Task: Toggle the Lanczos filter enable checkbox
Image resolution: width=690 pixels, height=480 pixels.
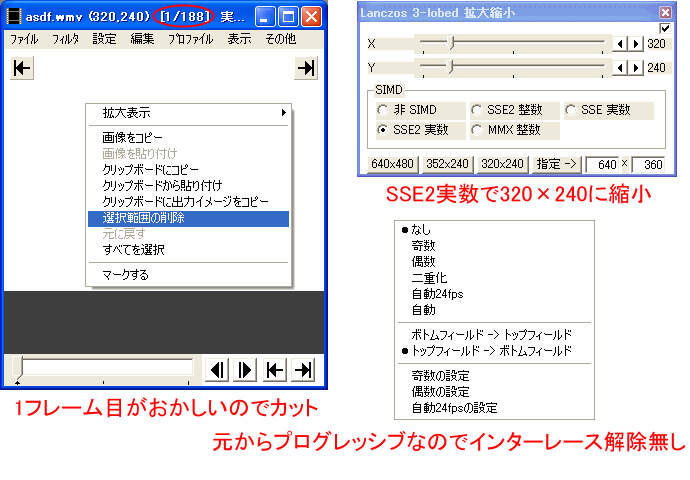Action: [665, 28]
